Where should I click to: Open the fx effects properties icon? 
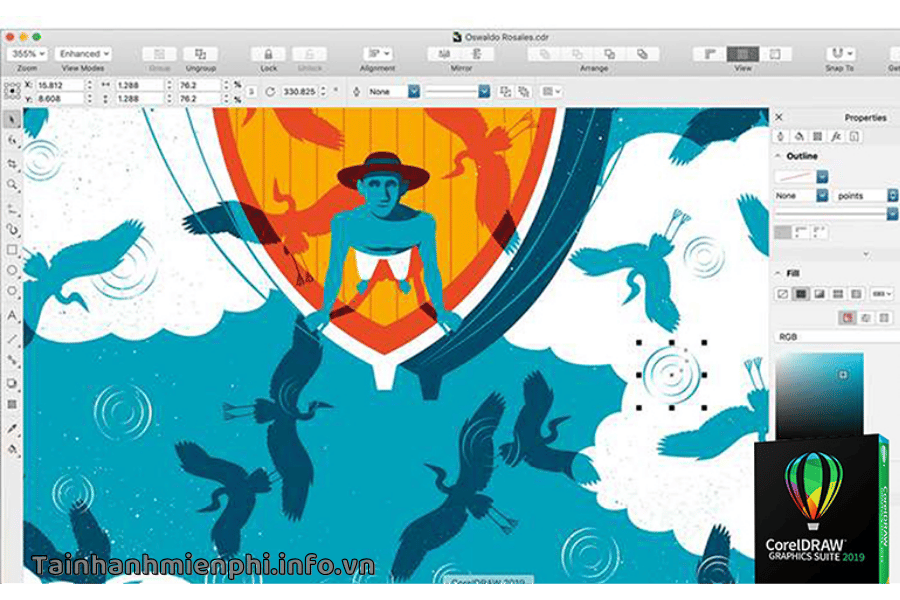(836, 136)
